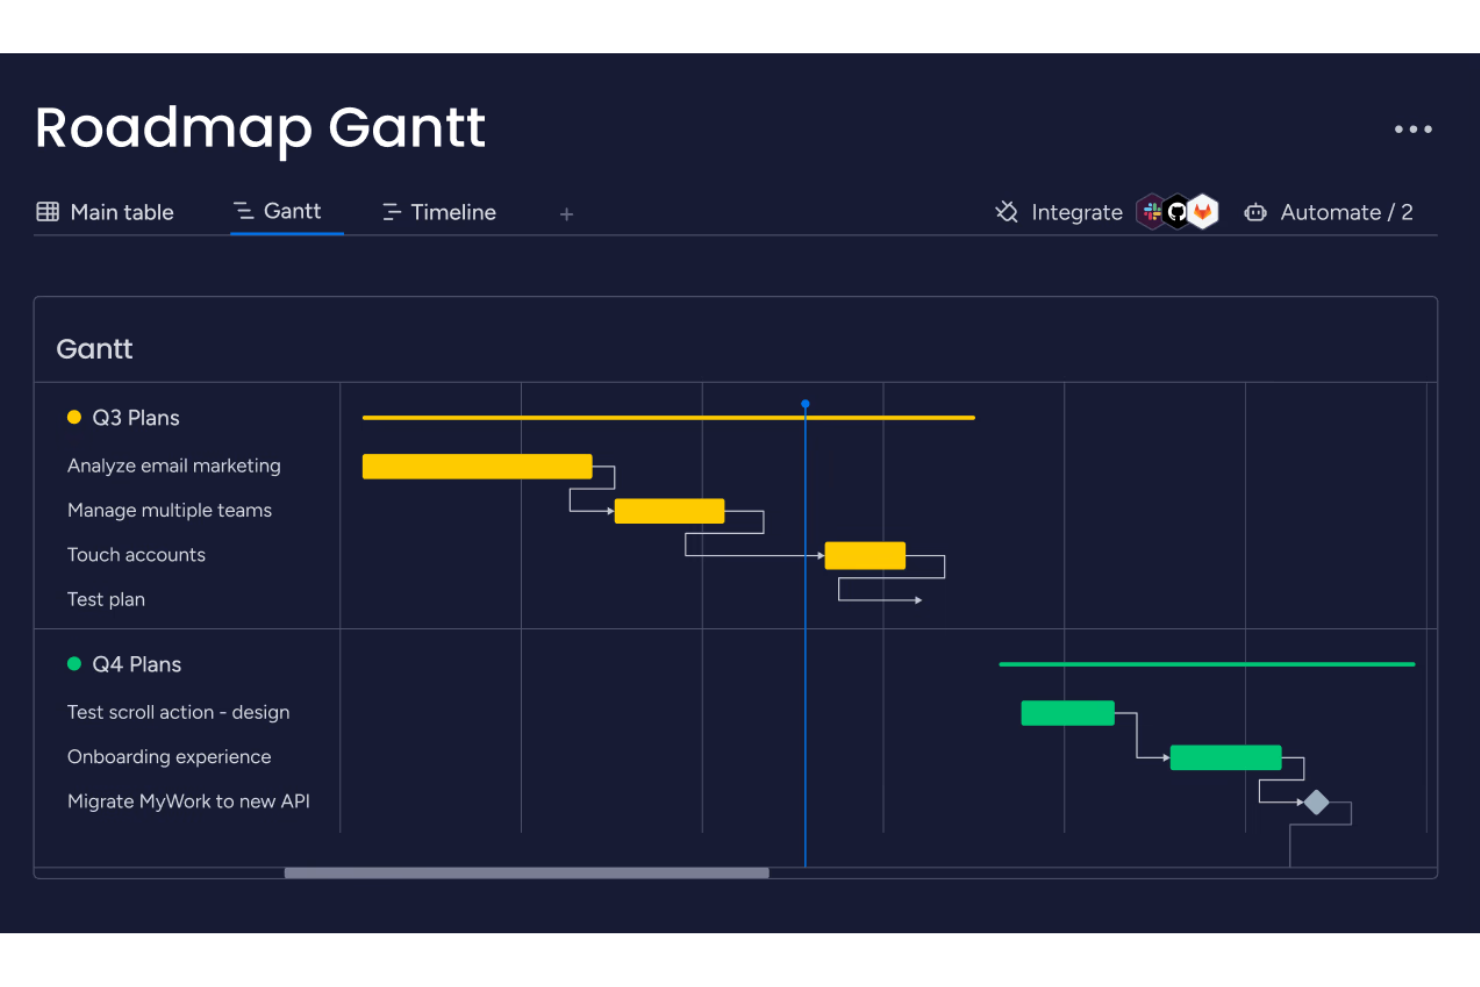This screenshot has width=1480, height=987.
Task: Click the Manage multiple teams yellow bar
Action: coord(669,511)
